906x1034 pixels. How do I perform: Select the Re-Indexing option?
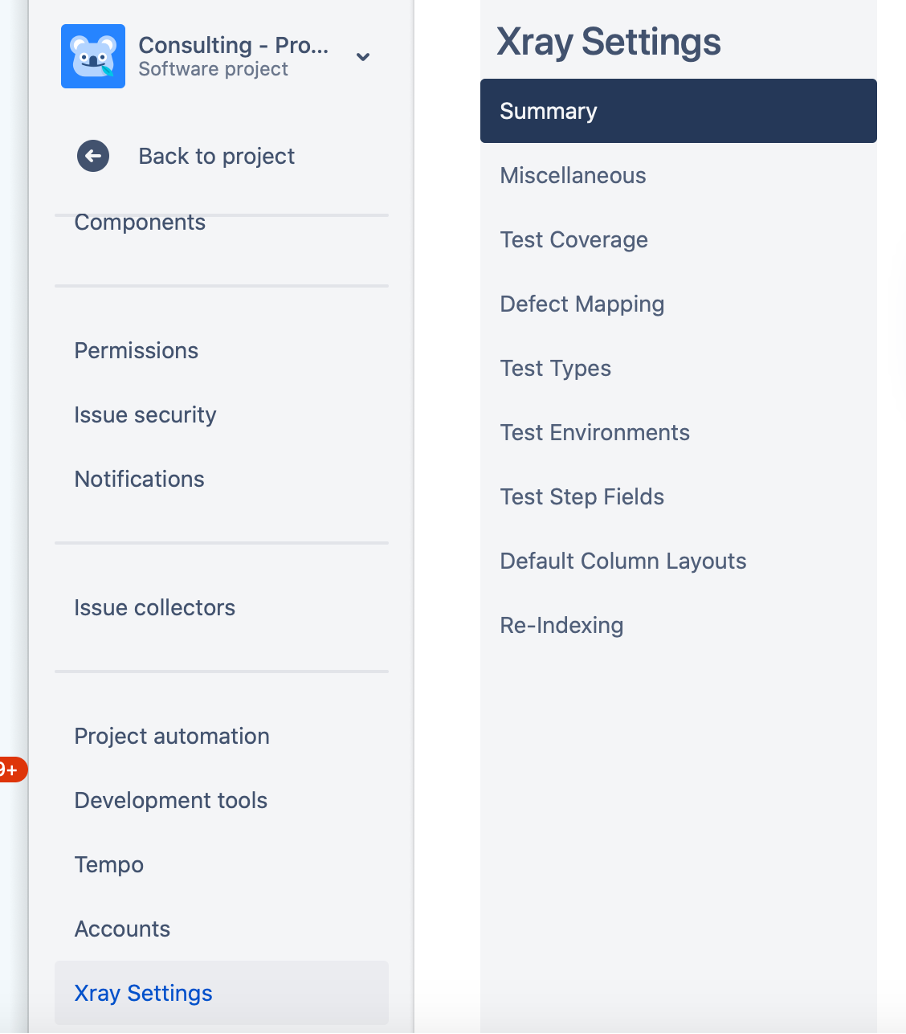click(561, 625)
